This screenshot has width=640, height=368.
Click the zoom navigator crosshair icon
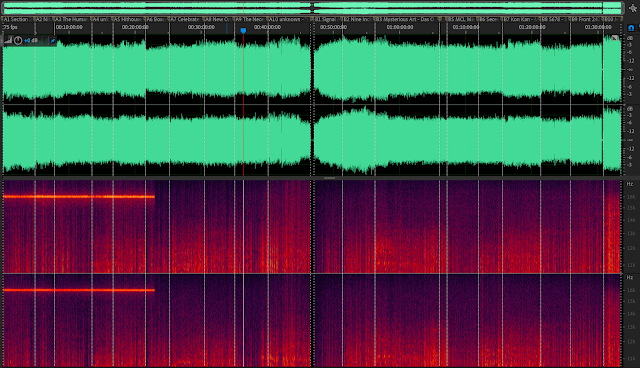pyautogui.click(x=632, y=8)
